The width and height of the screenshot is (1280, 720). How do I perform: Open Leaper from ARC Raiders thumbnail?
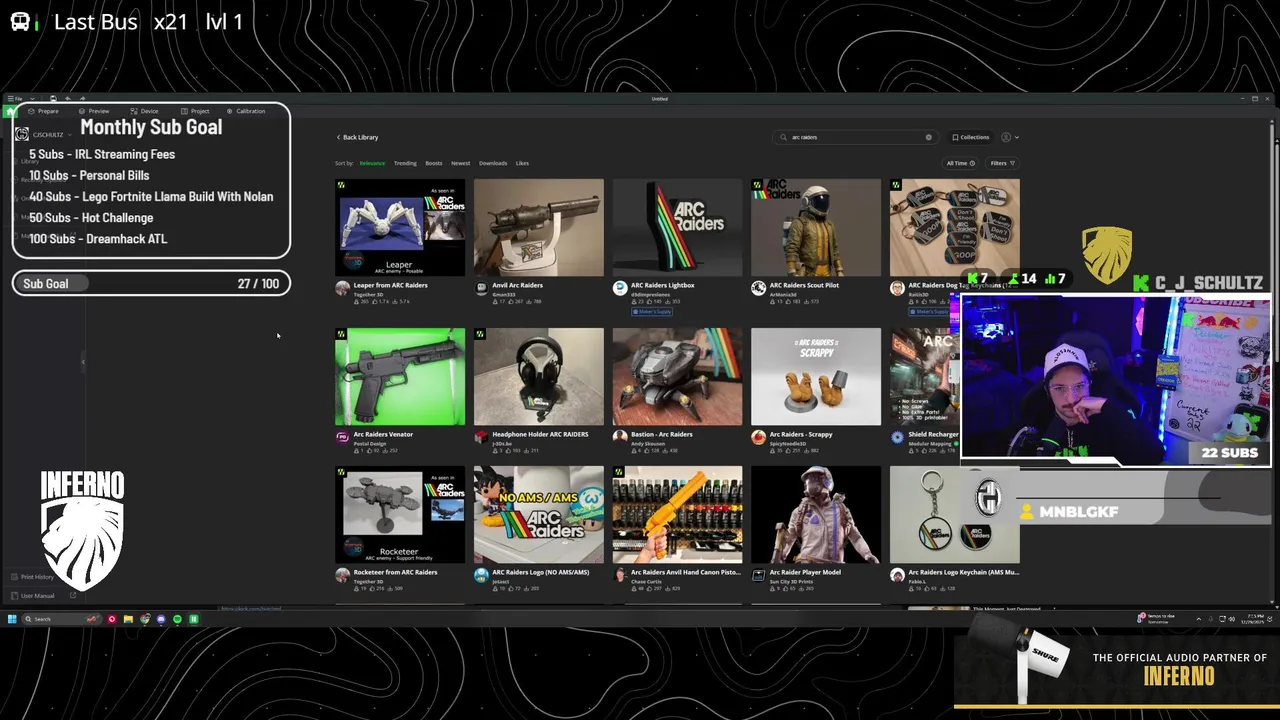click(x=400, y=227)
